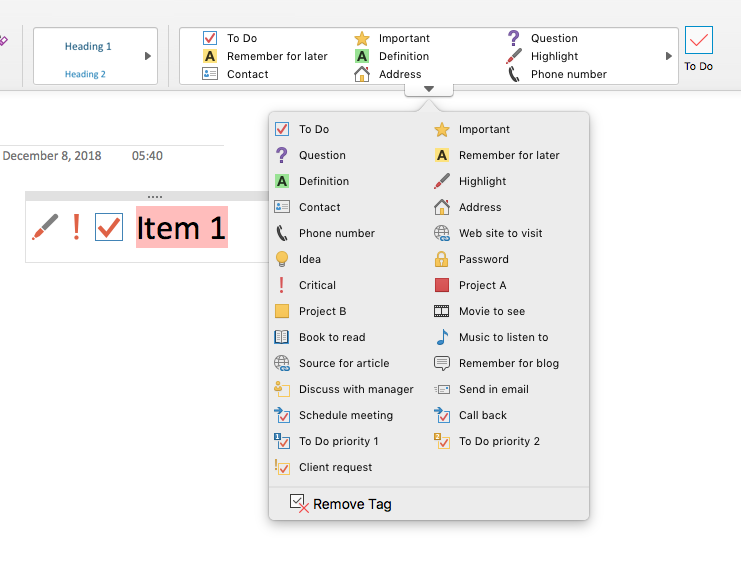The height and width of the screenshot is (562, 741).
Task: Choose the Call back tag
Action: coord(471,415)
